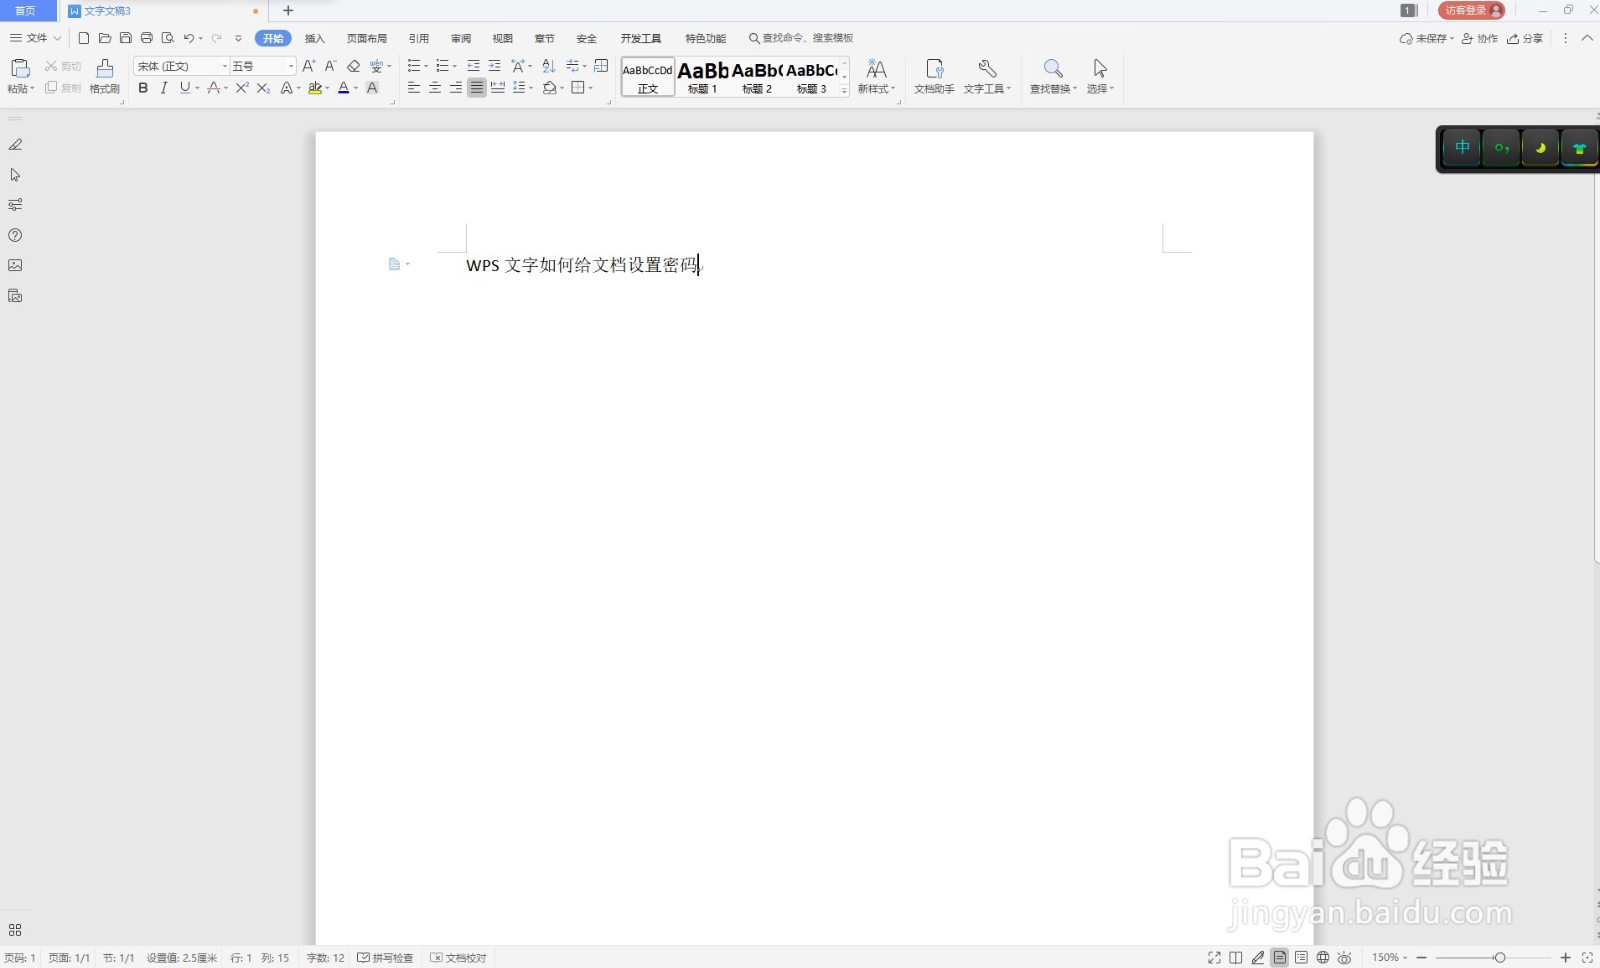Switch to the 插入 ribbon tab
This screenshot has width=1600, height=968.
pos(314,38)
